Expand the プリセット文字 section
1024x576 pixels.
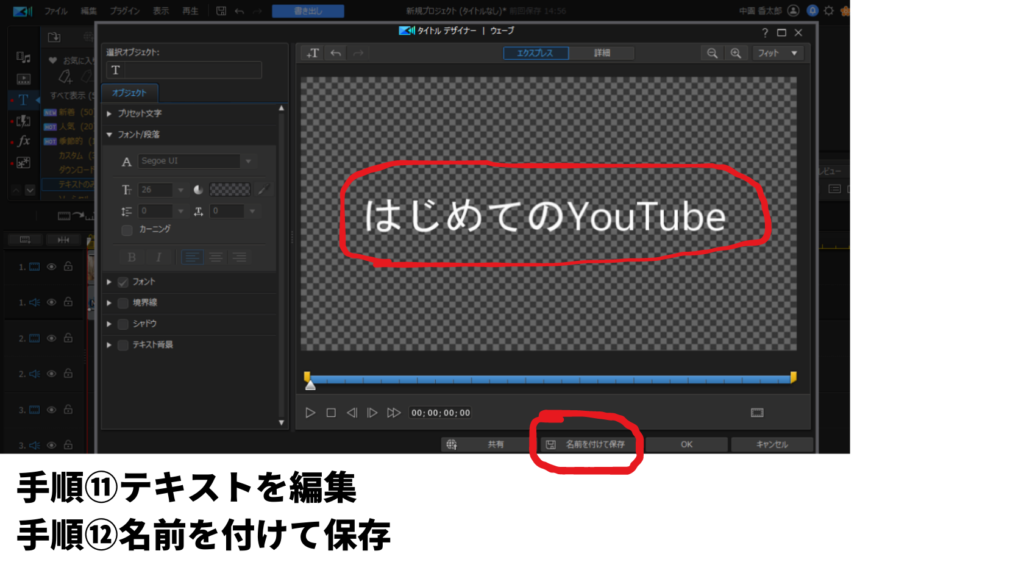point(109,114)
